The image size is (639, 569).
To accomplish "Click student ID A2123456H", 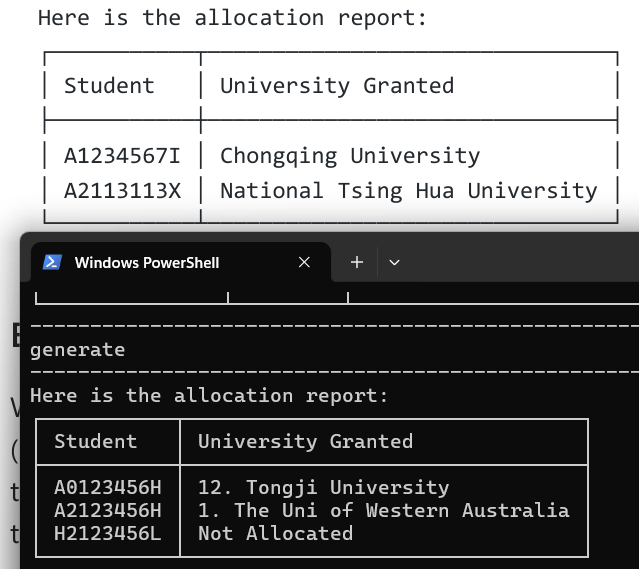I will (108, 511).
